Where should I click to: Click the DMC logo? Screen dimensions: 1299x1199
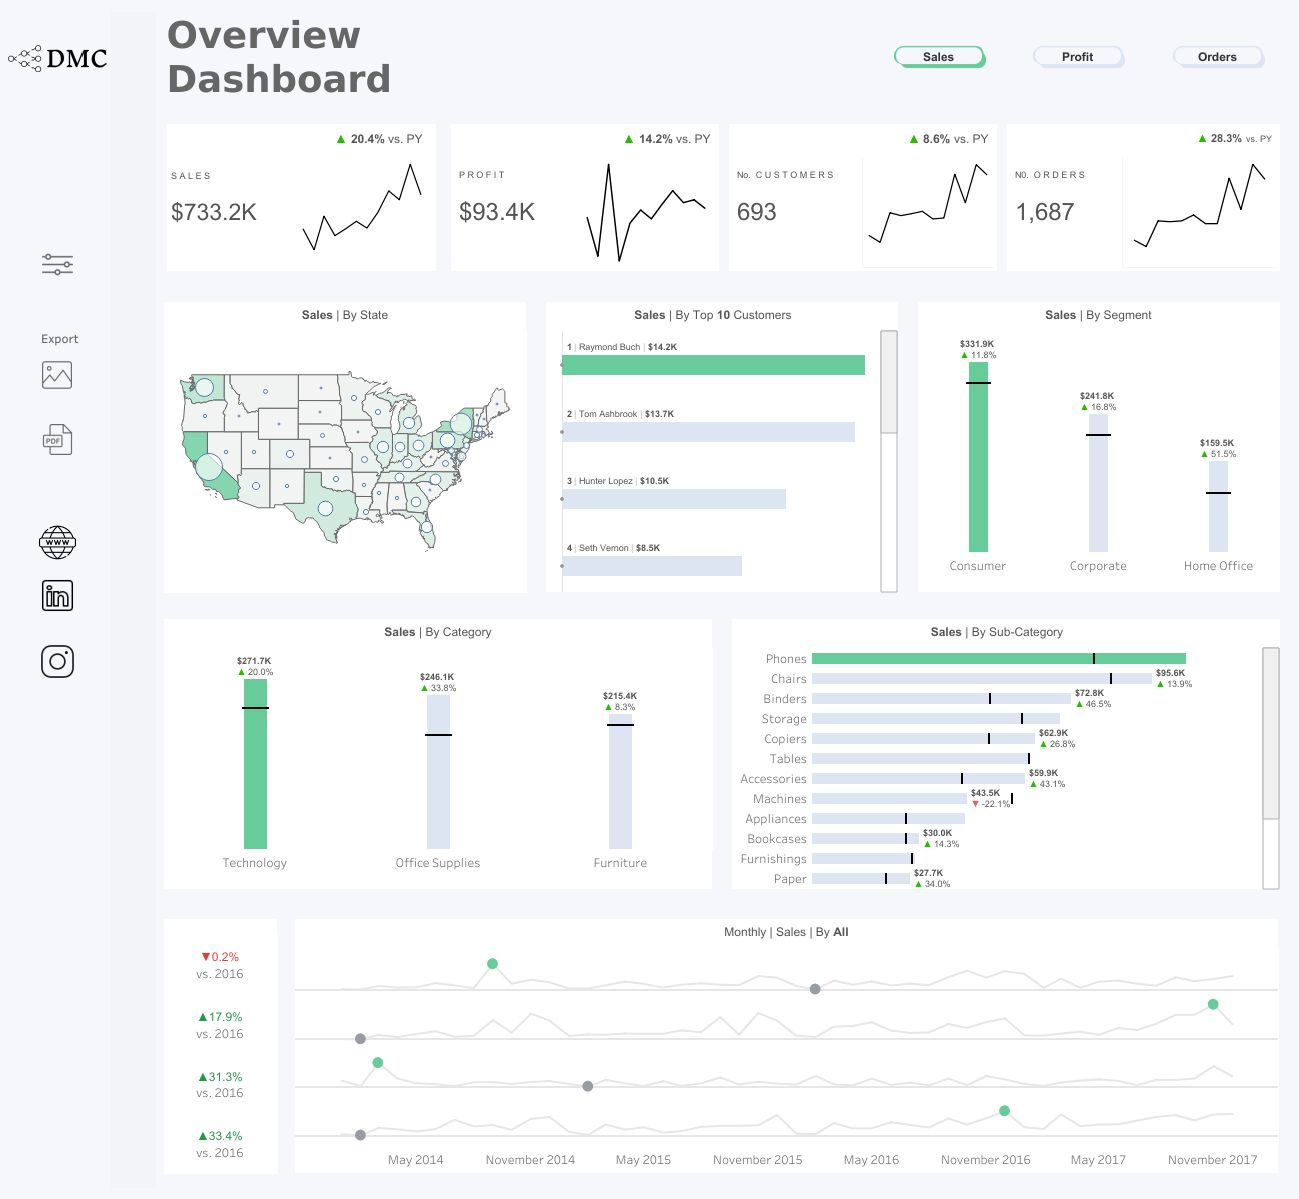click(x=58, y=59)
